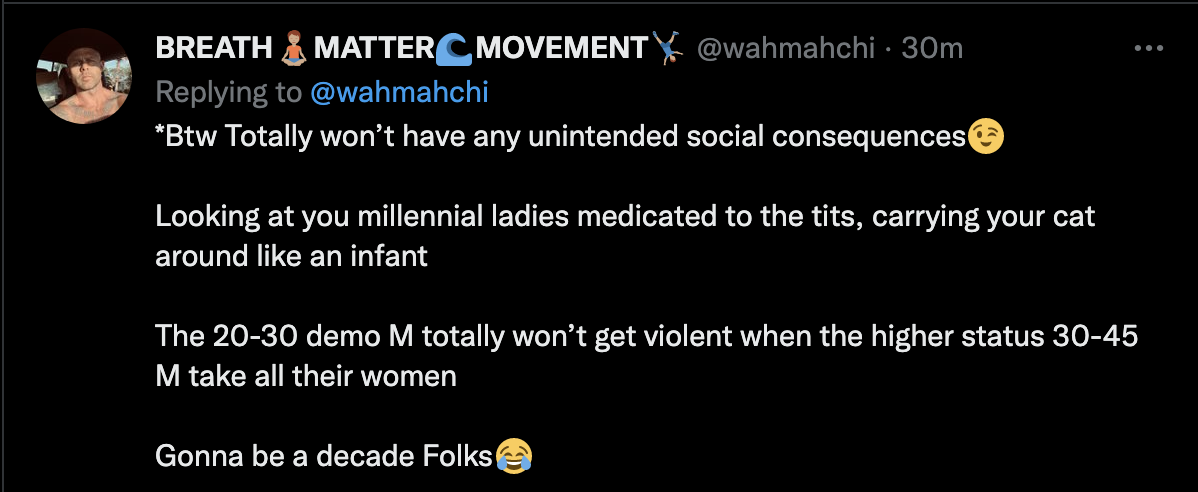Click the blue @wahmahchi reply mention

[399, 92]
